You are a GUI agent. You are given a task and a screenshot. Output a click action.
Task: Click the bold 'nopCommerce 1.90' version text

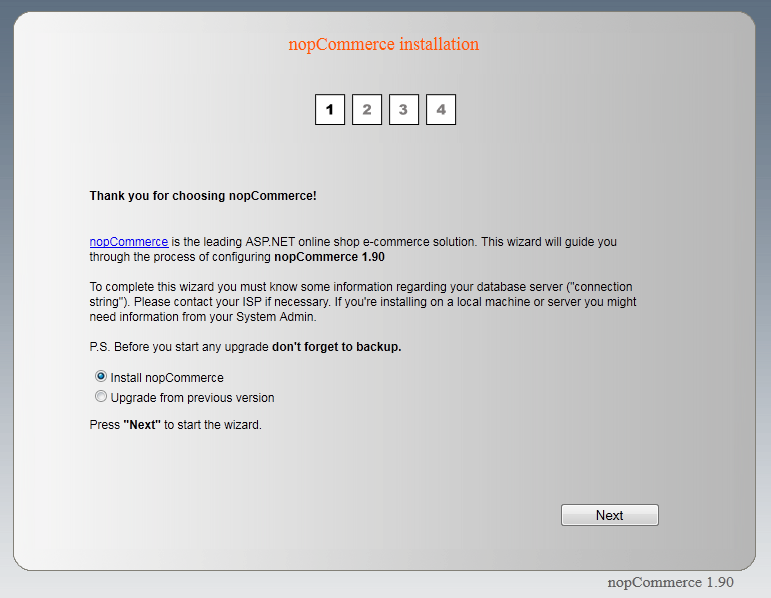coord(329,257)
